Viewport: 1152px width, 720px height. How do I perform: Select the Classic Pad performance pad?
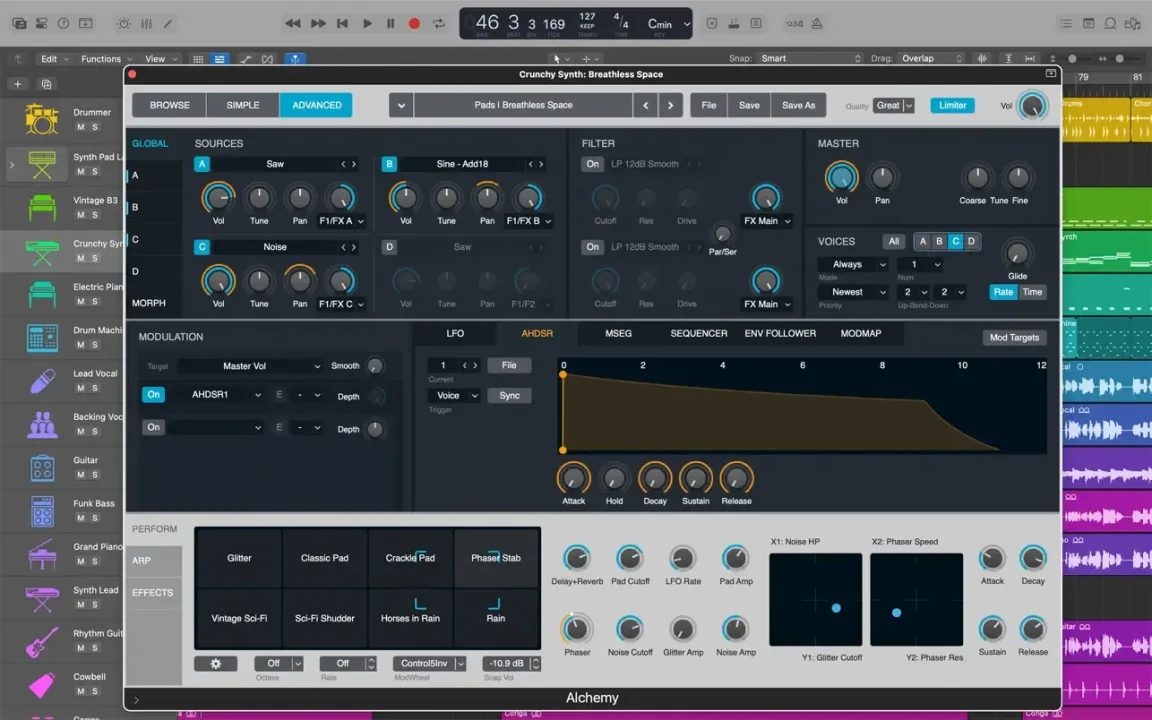(325, 558)
